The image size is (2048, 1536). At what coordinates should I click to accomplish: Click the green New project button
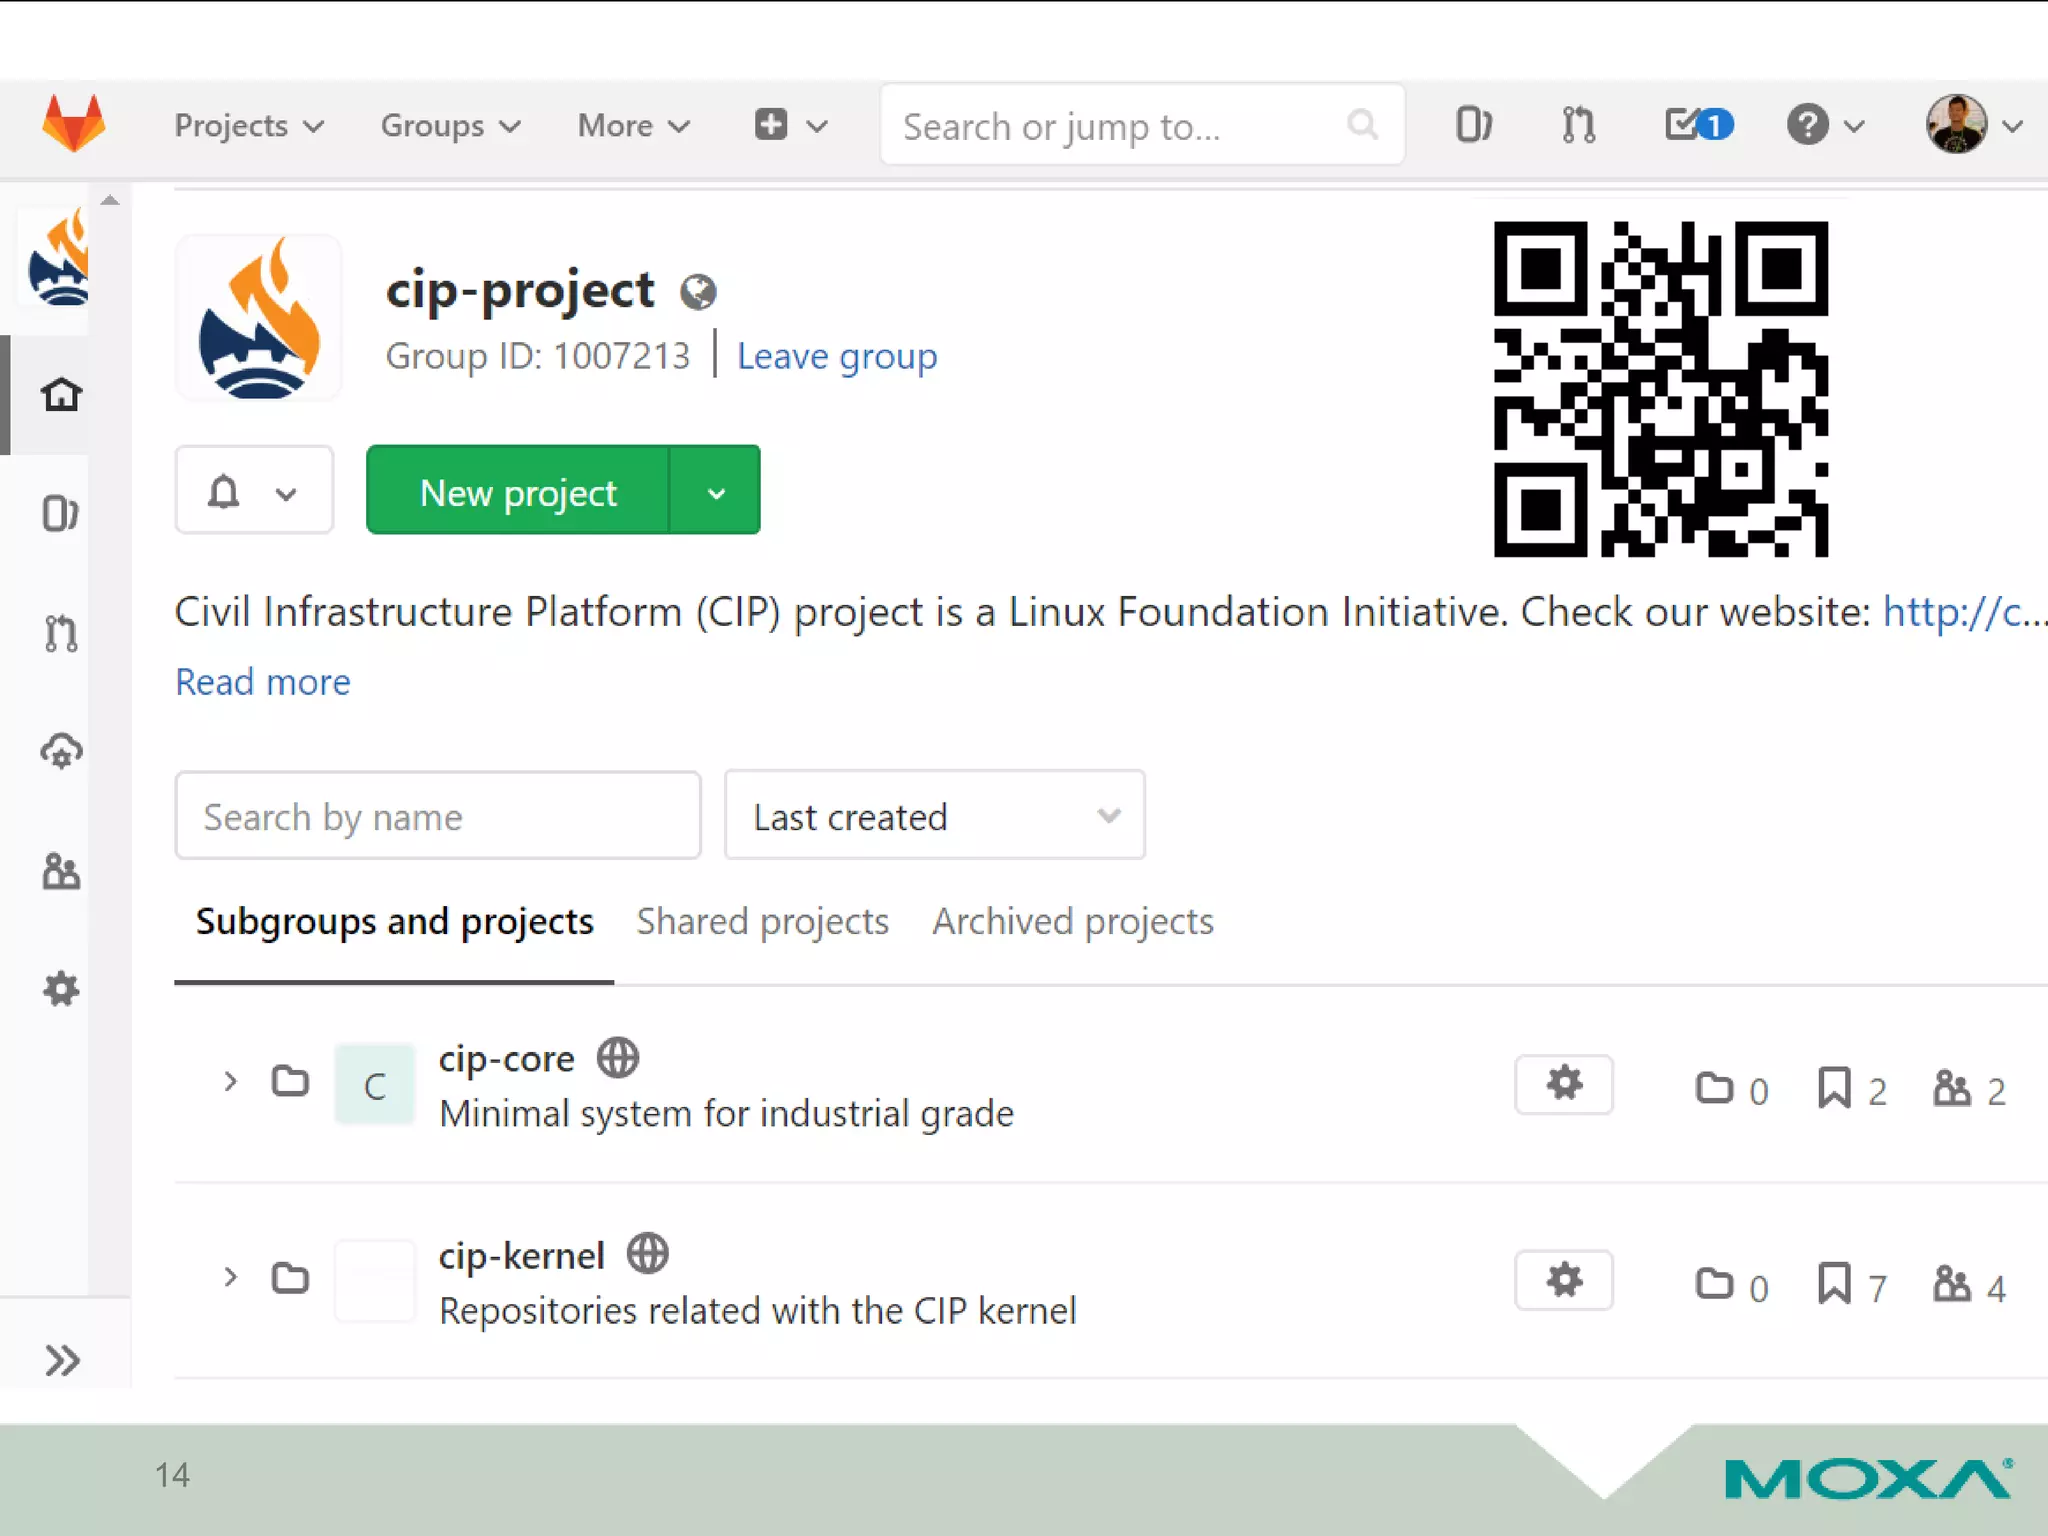pos(518,491)
